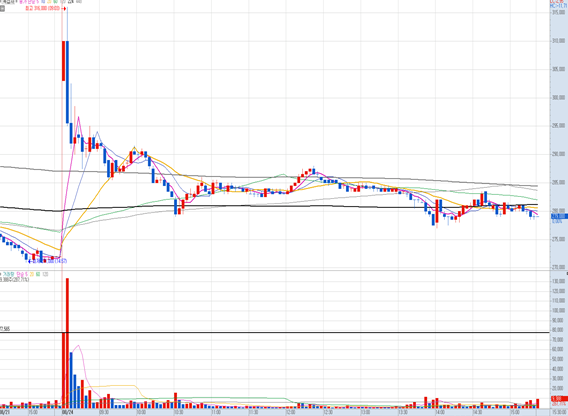
Task: Click the 270,000 price axis label
Action: [558, 267]
